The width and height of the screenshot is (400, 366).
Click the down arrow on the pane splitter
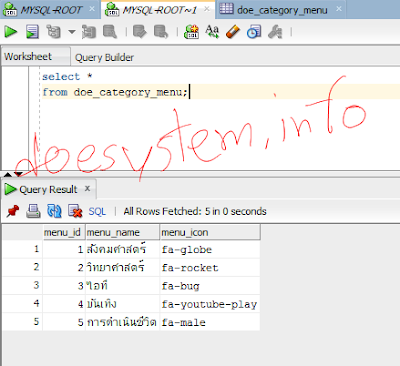pyautogui.click(x=19, y=174)
